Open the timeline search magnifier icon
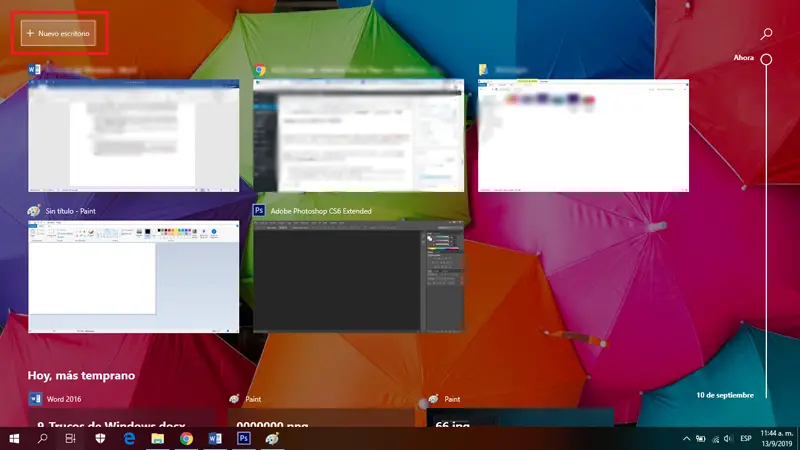The width and height of the screenshot is (800, 450). 766,34
